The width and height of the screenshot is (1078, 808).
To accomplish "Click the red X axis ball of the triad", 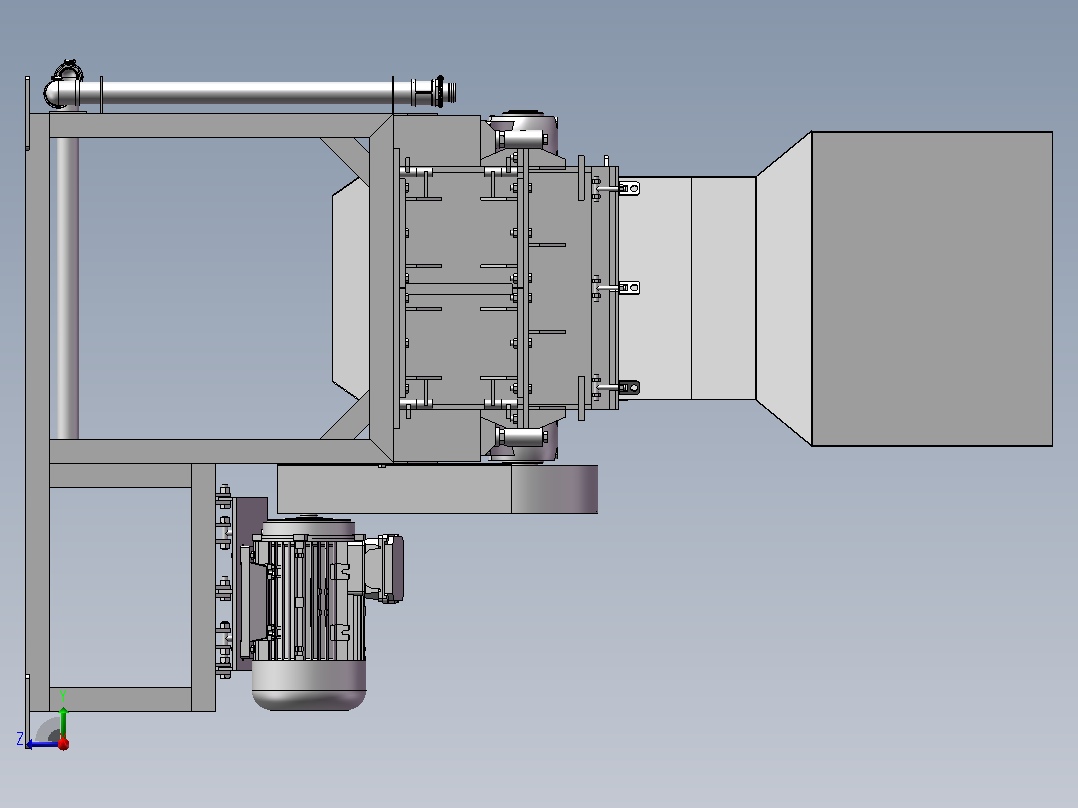I will (x=63, y=744).
